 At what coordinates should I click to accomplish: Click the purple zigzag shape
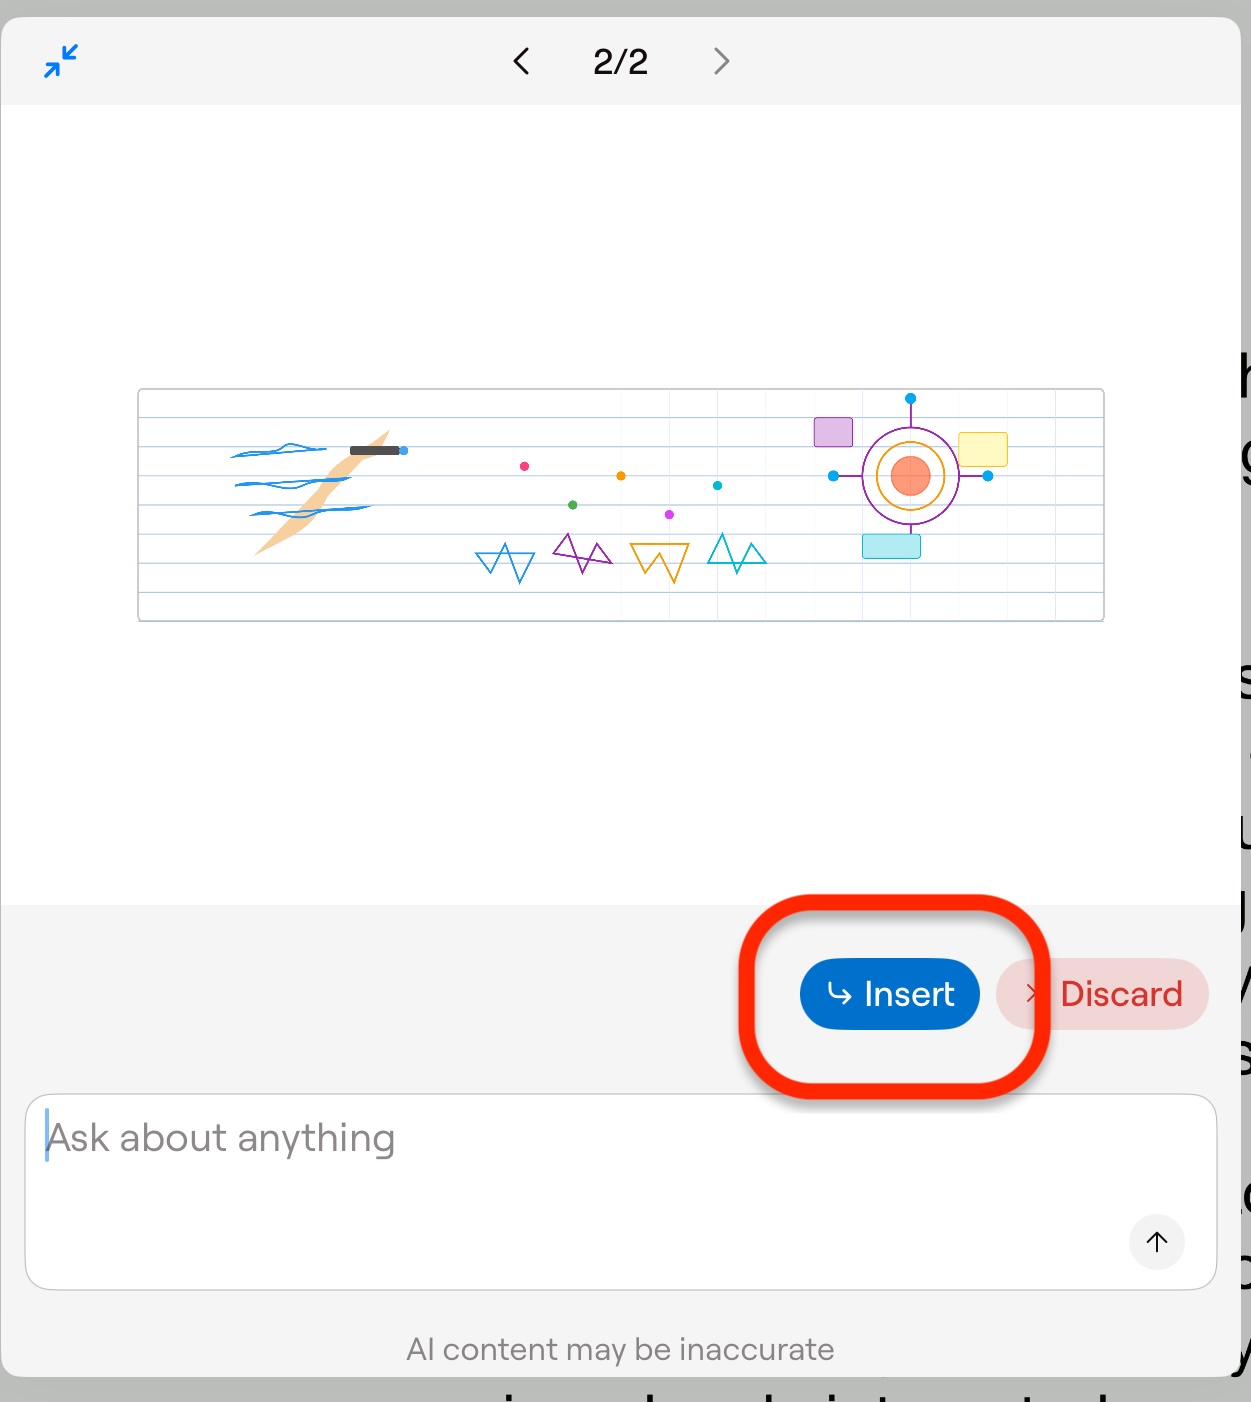tap(581, 552)
